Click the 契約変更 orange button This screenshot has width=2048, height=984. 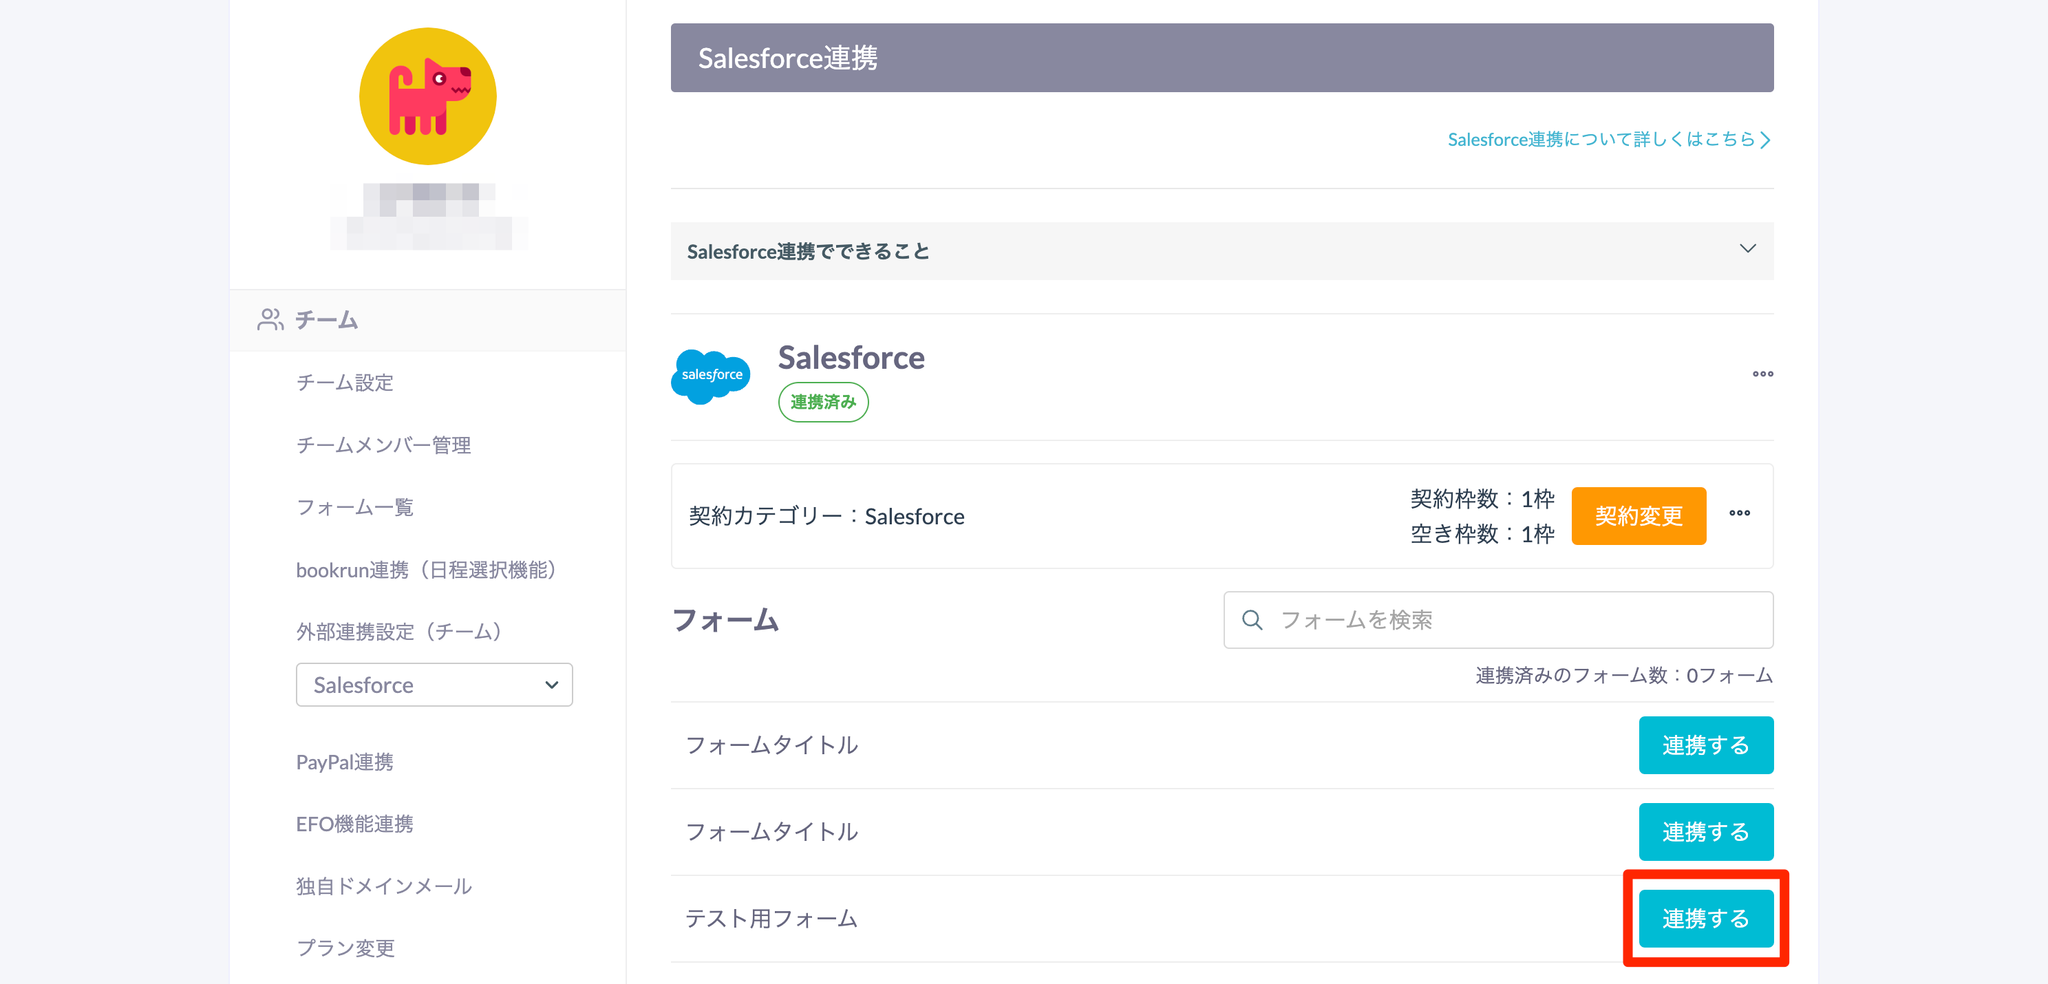point(1638,516)
